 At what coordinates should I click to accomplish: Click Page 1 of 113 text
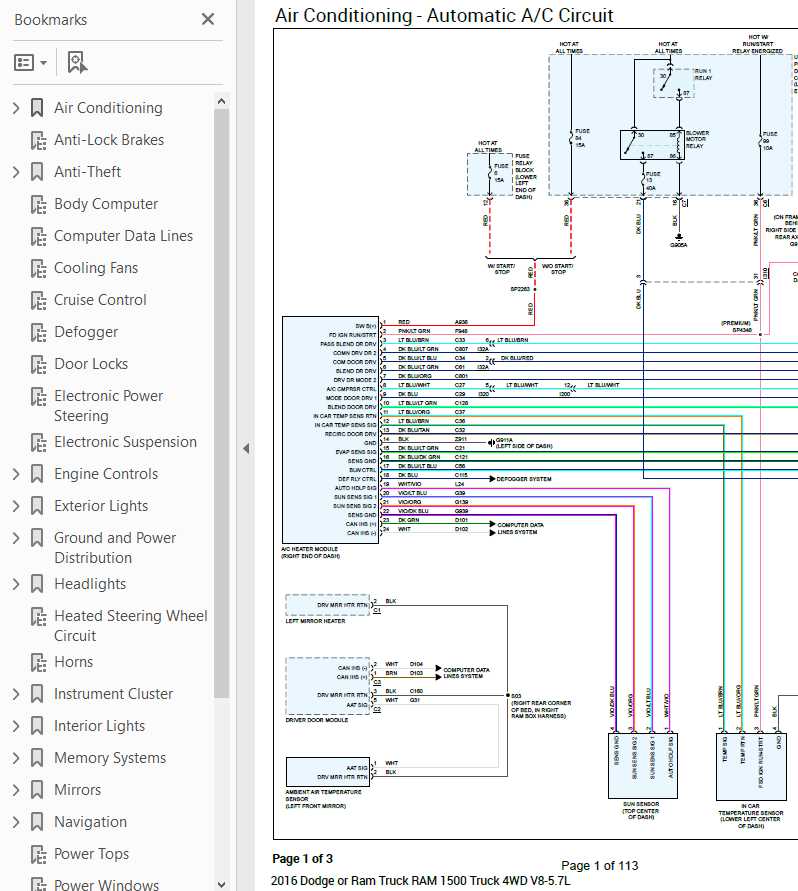[x=600, y=865]
